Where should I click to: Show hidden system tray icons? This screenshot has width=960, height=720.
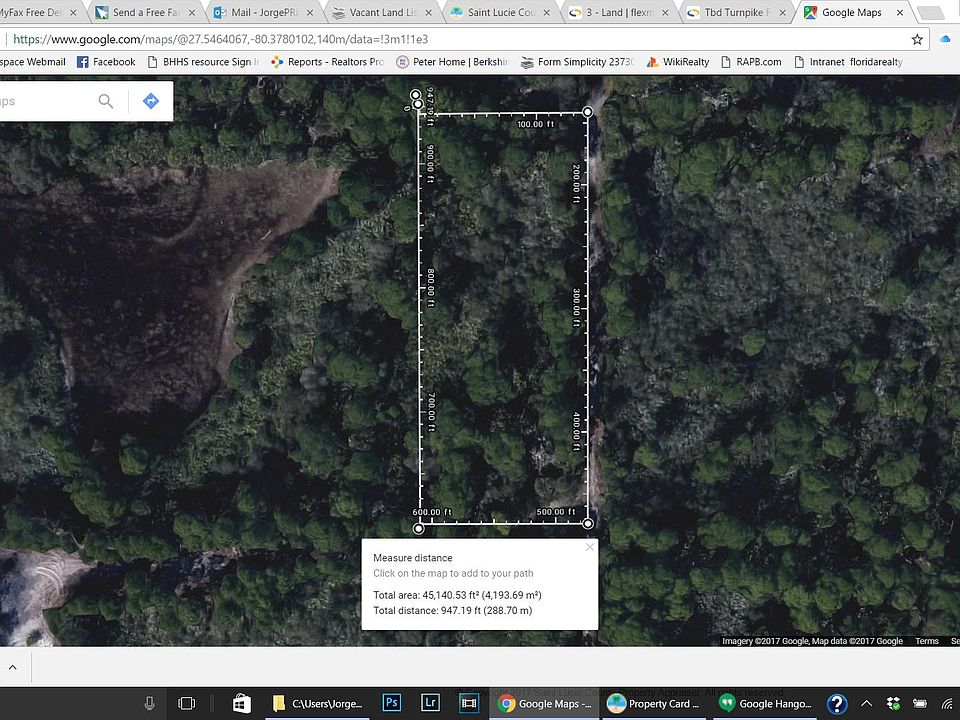866,703
